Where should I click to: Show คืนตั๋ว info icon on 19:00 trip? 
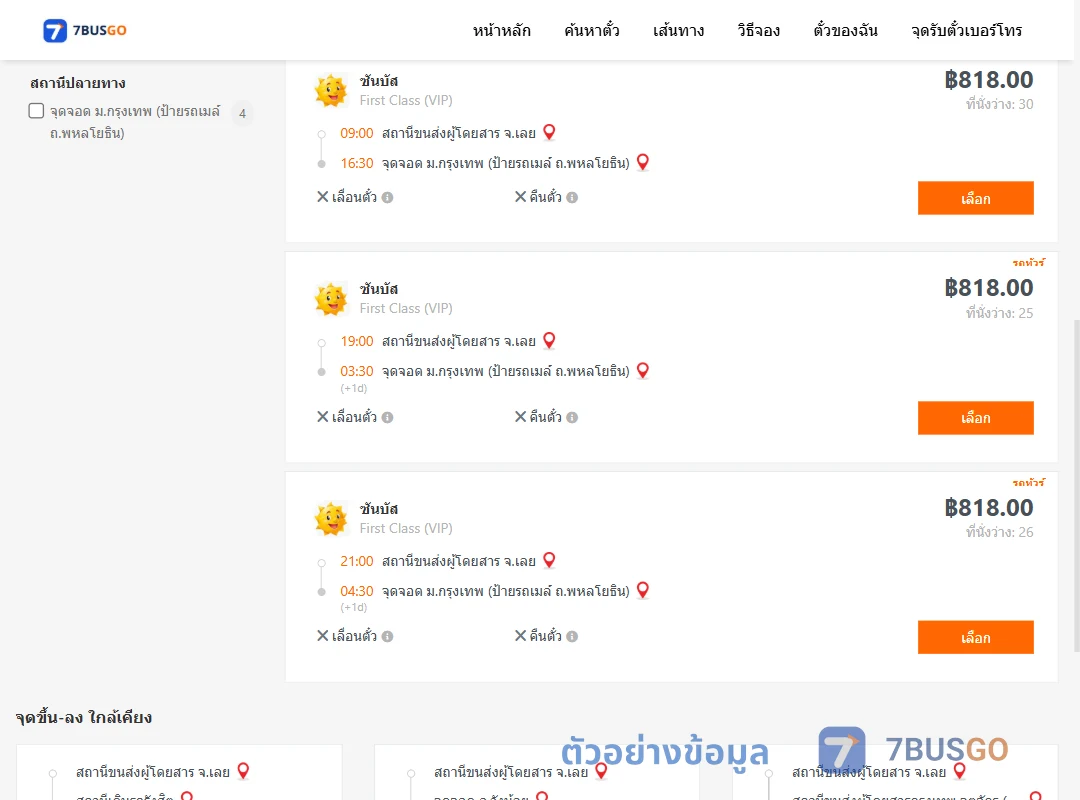572,418
